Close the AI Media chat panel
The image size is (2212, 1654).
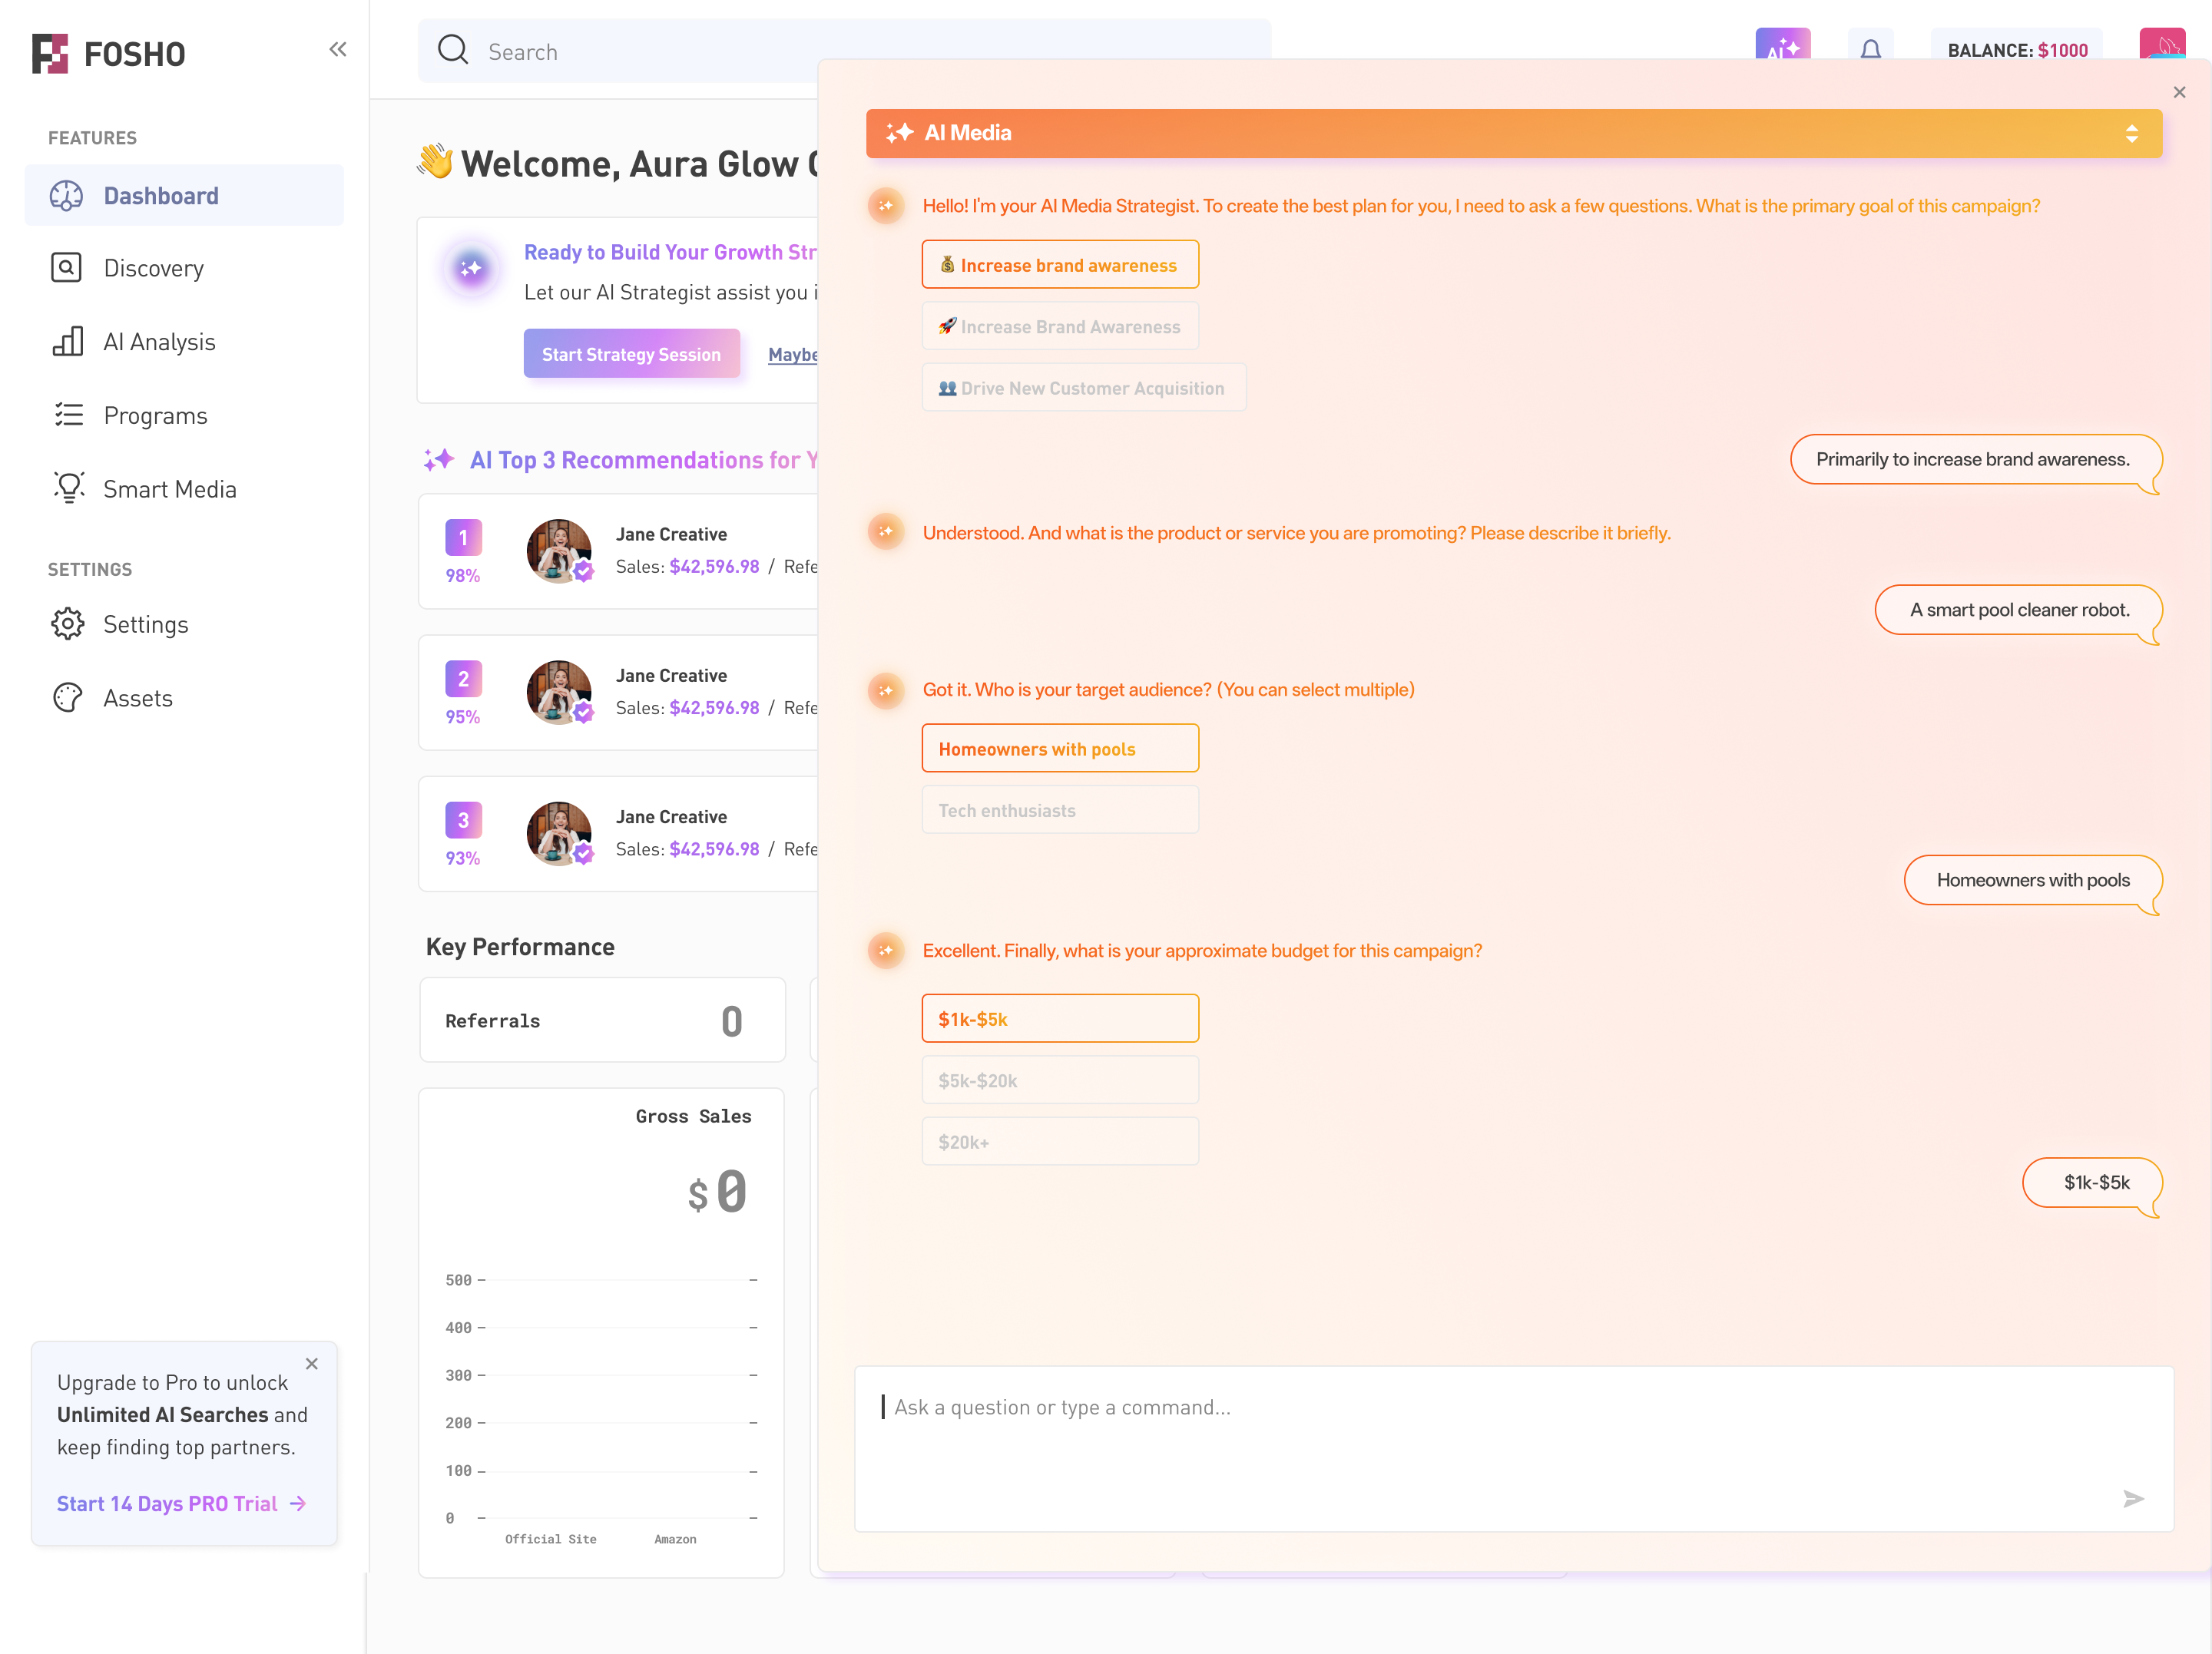click(x=2179, y=92)
